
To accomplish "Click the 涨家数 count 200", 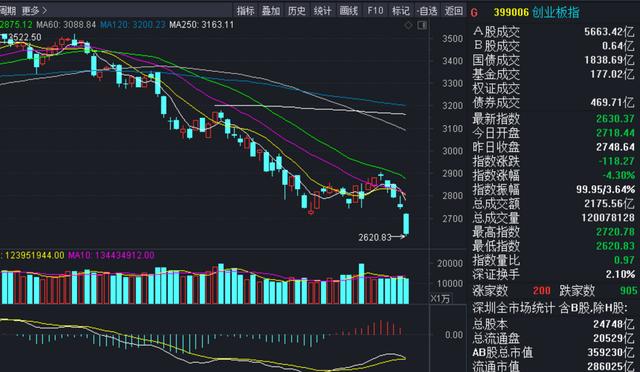I will point(542,291).
